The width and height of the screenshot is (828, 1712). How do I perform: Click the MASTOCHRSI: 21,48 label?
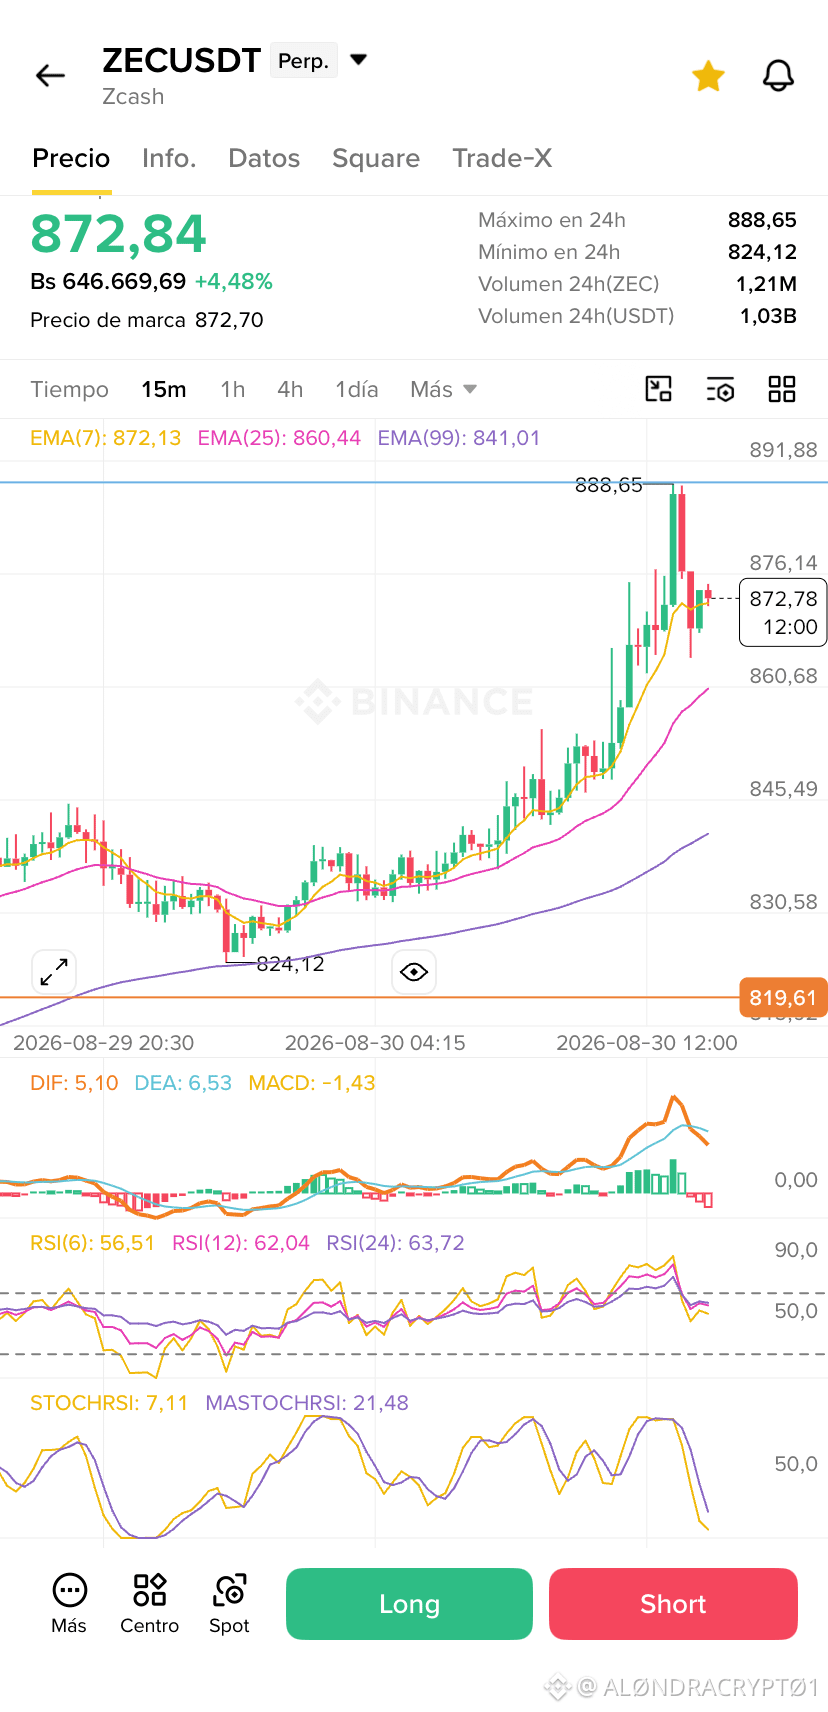tap(307, 1403)
